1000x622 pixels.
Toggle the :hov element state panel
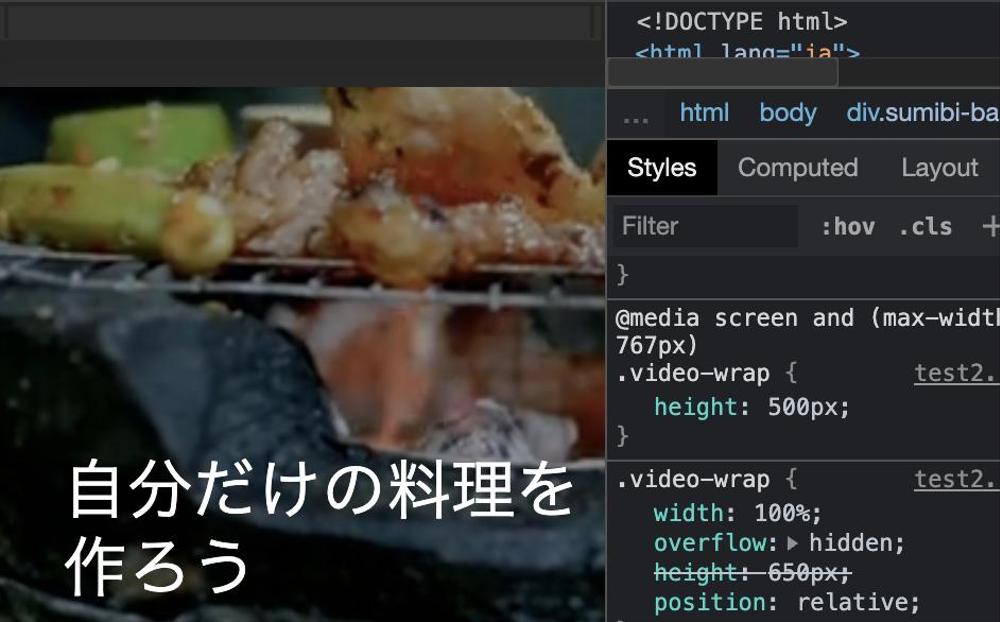848,226
